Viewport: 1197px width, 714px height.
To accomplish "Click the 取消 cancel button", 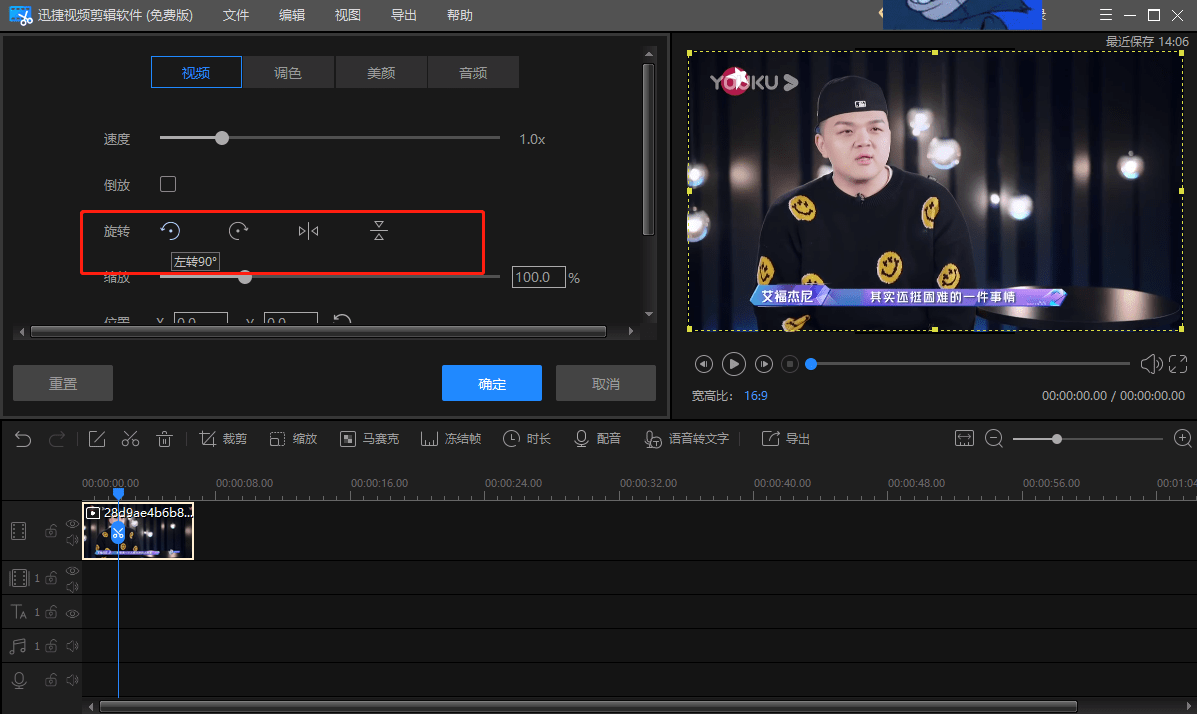I will click(606, 383).
